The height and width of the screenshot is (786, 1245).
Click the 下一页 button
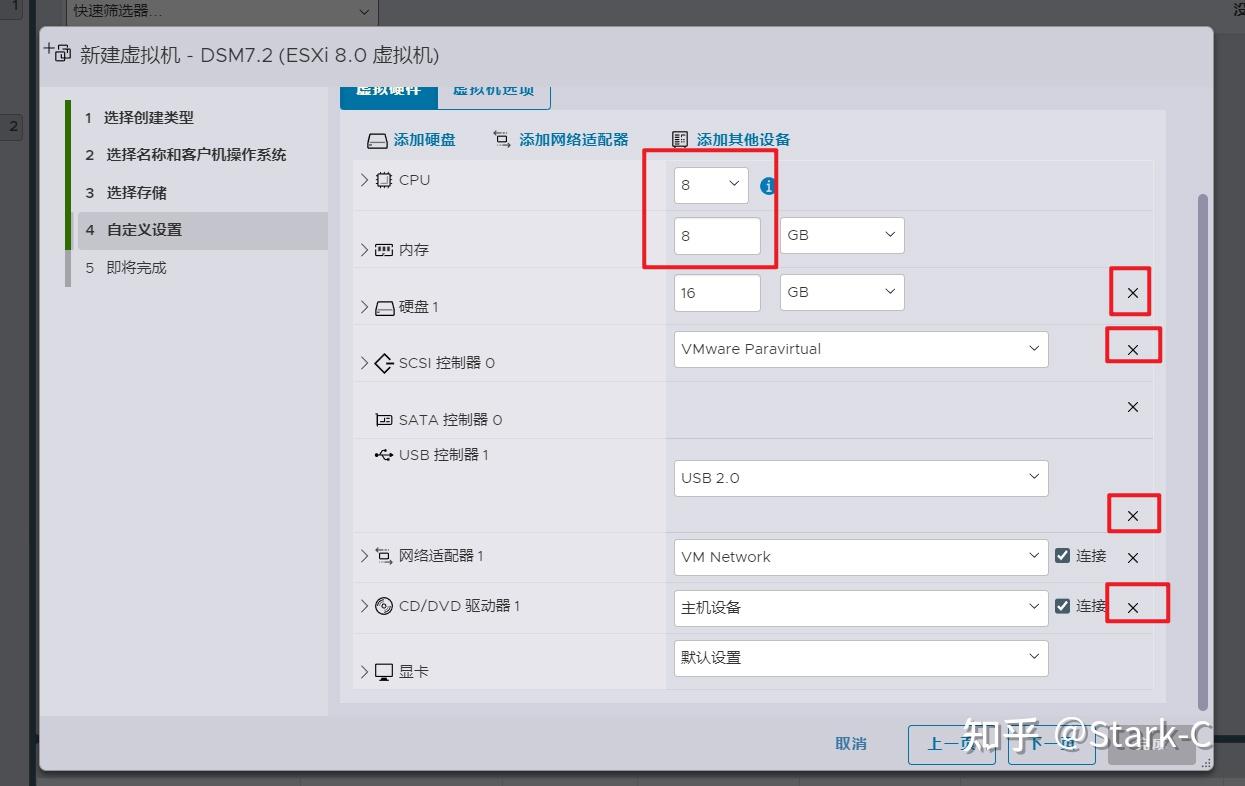pyautogui.click(x=1051, y=744)
